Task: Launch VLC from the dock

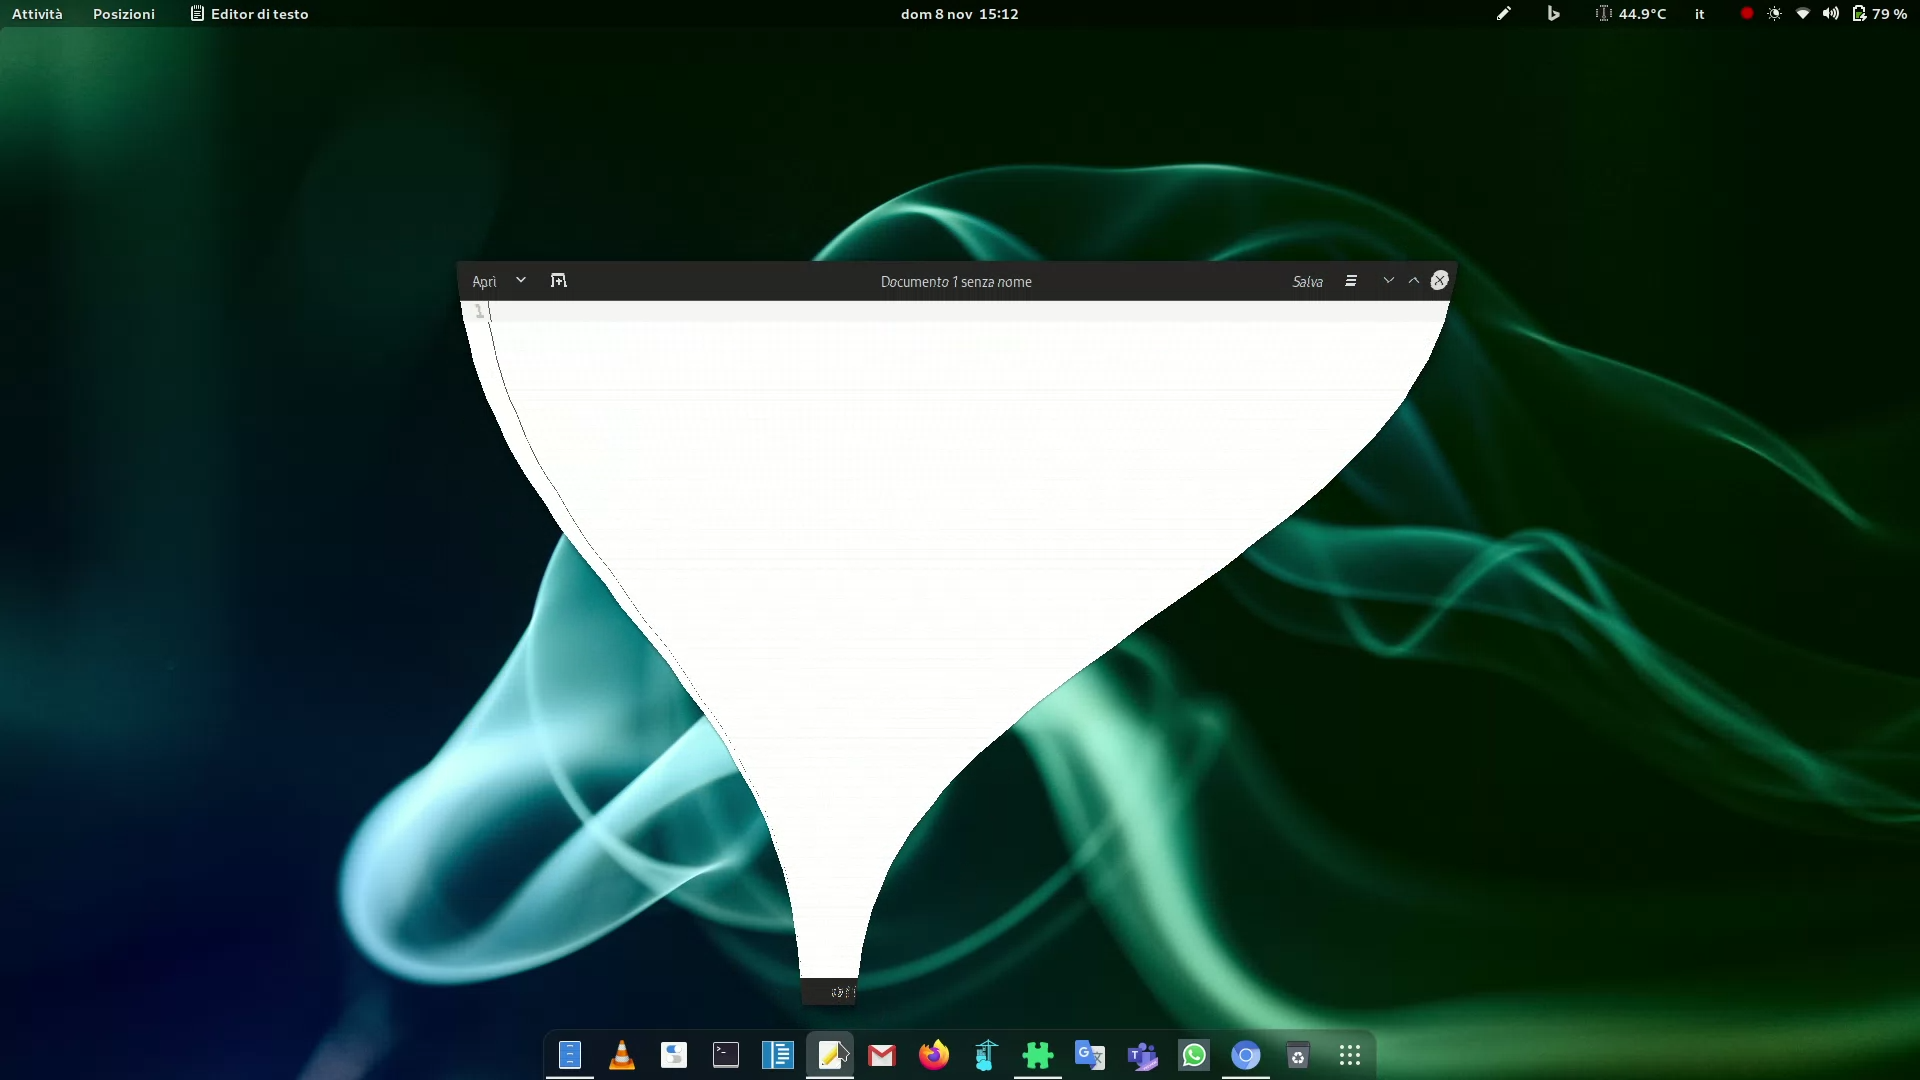Action: coord(622,1055)
